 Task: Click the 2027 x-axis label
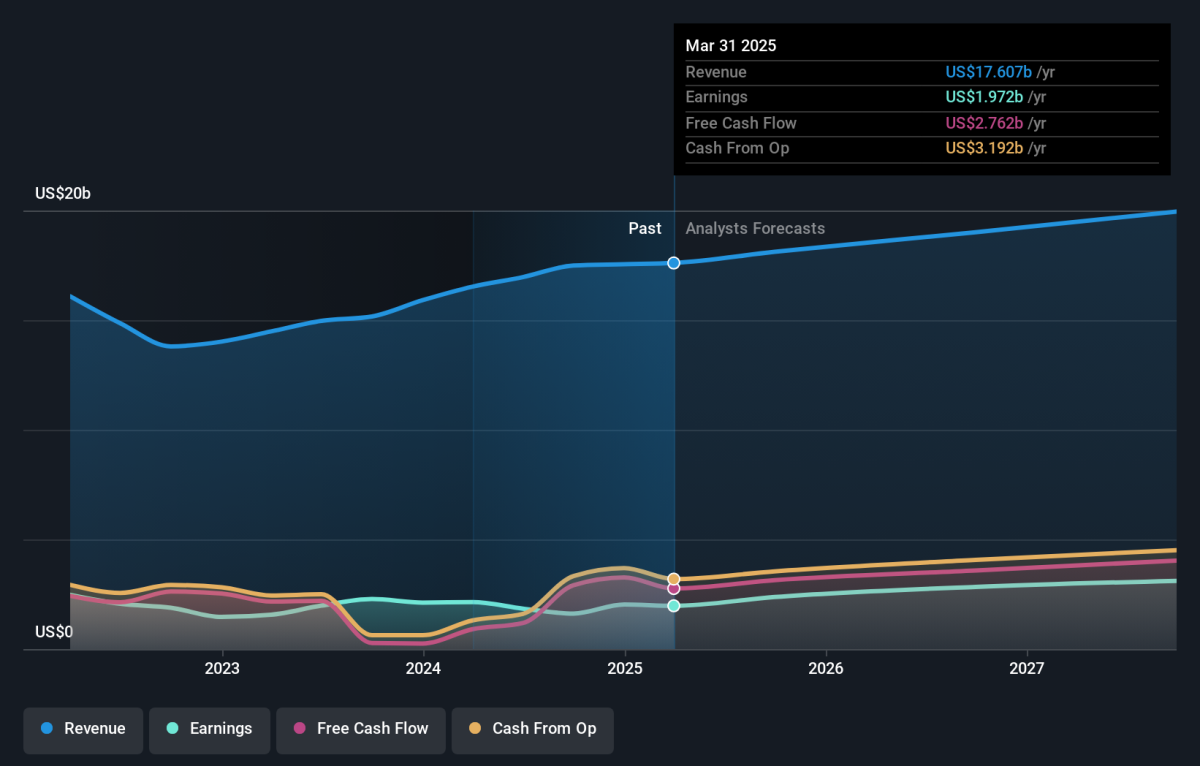tap(1028, 668)
